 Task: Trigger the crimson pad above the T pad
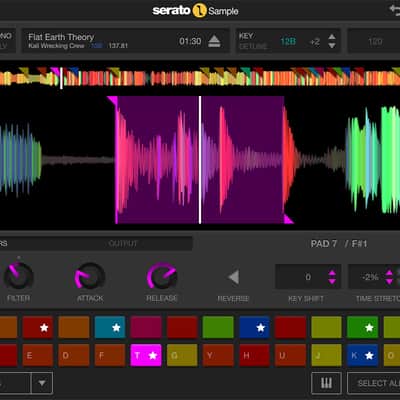[x=146, y=327]
